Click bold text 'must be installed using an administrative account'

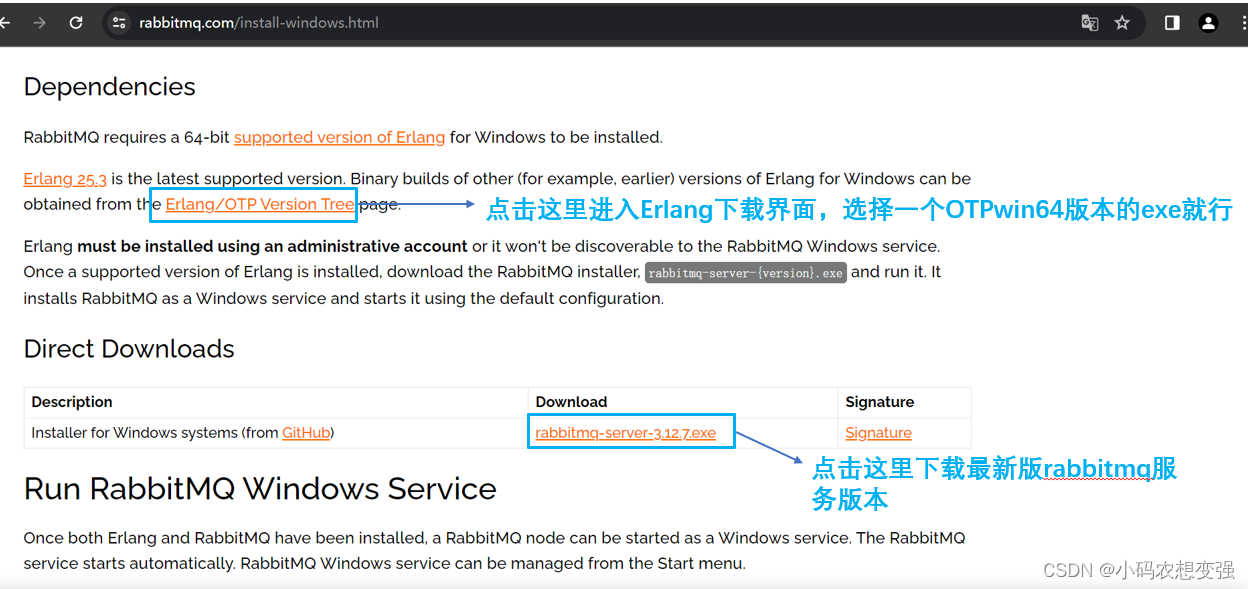tap(272, 246)
